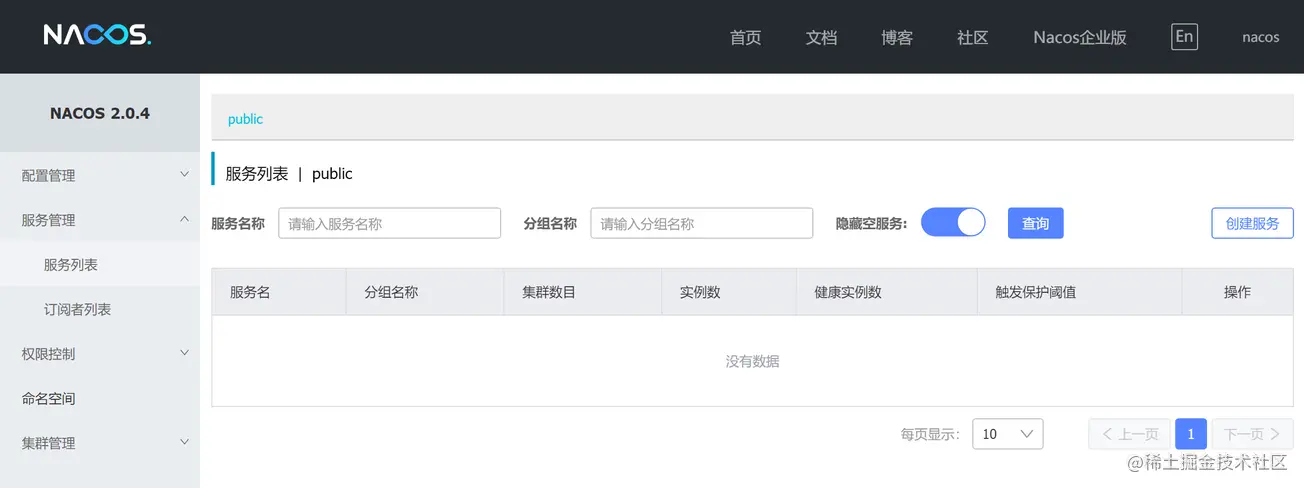Open the 首页 nav link
1304x488 pixels.
746,37
